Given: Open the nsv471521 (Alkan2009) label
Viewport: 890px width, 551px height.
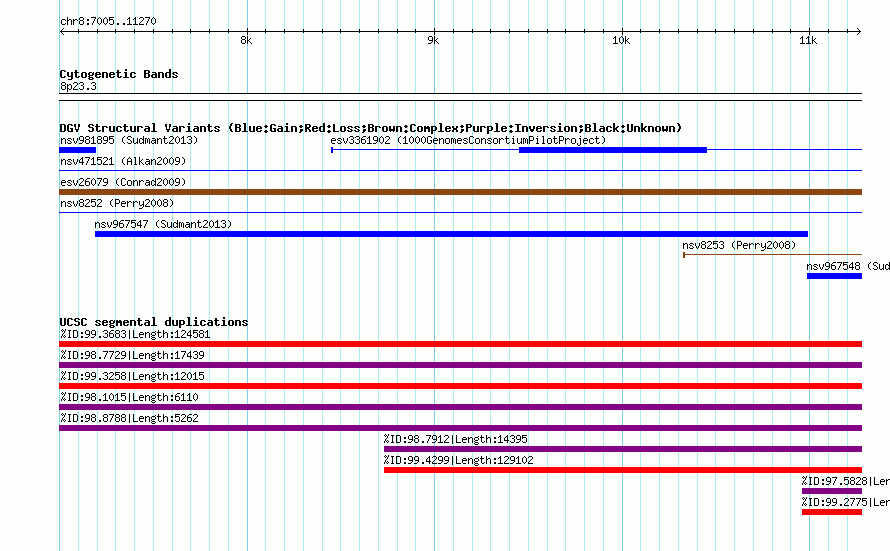Looking at the screenshot, I should coord(123,161).
